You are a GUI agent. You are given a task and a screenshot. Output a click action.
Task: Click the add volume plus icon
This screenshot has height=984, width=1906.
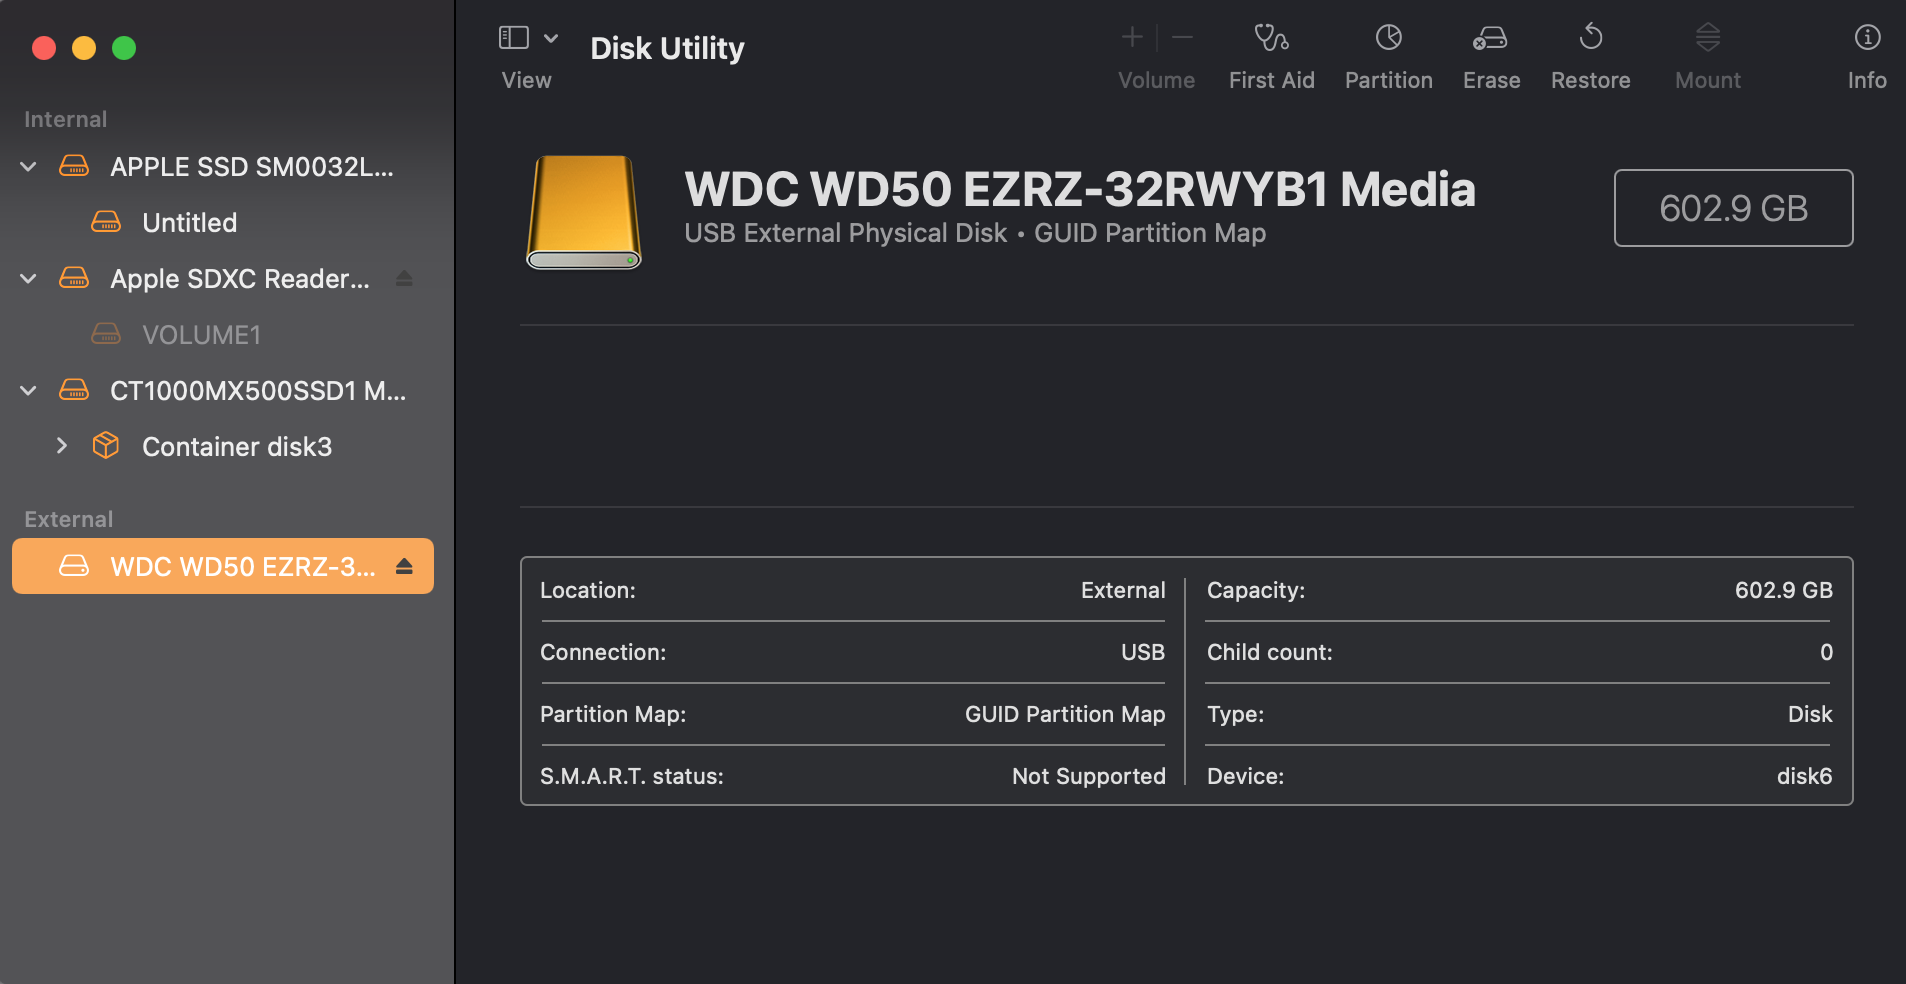point(1132,38)
